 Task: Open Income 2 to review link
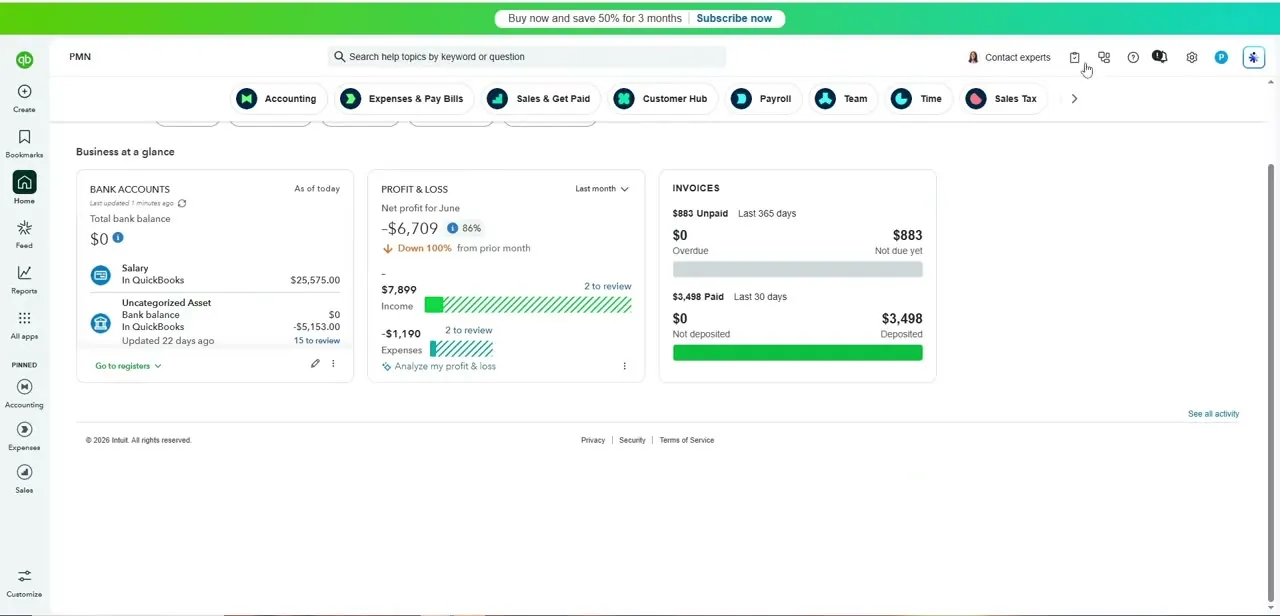608,286
